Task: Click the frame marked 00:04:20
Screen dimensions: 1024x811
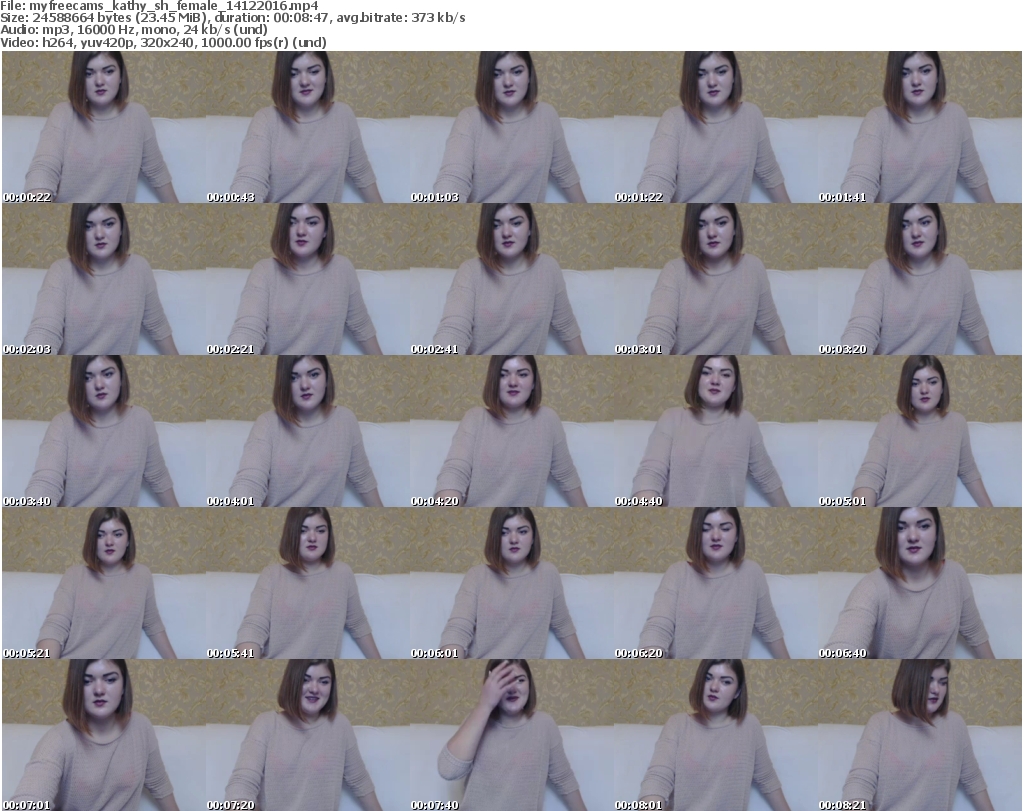Action: [x=510, y=431]
